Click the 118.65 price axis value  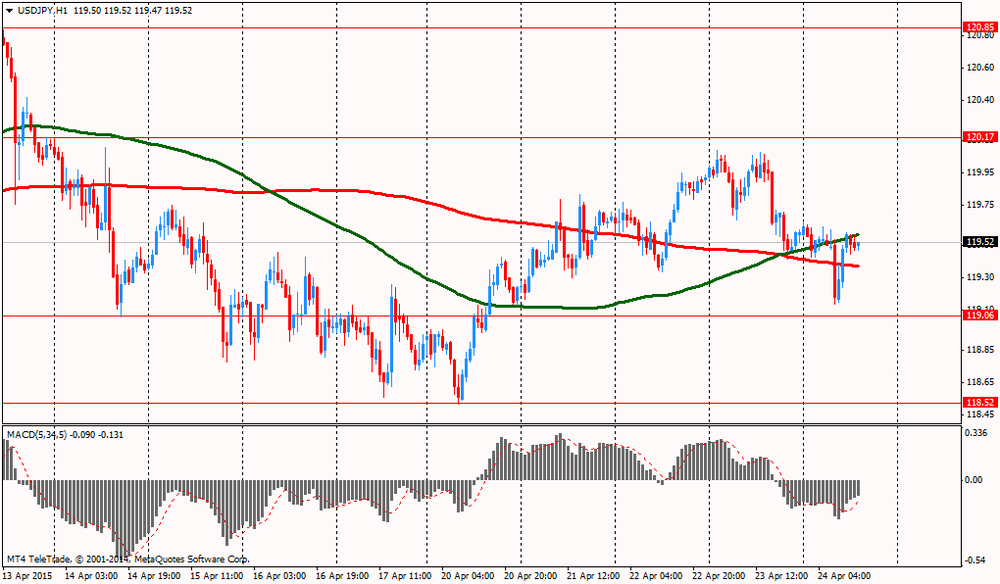coord(981,382)
